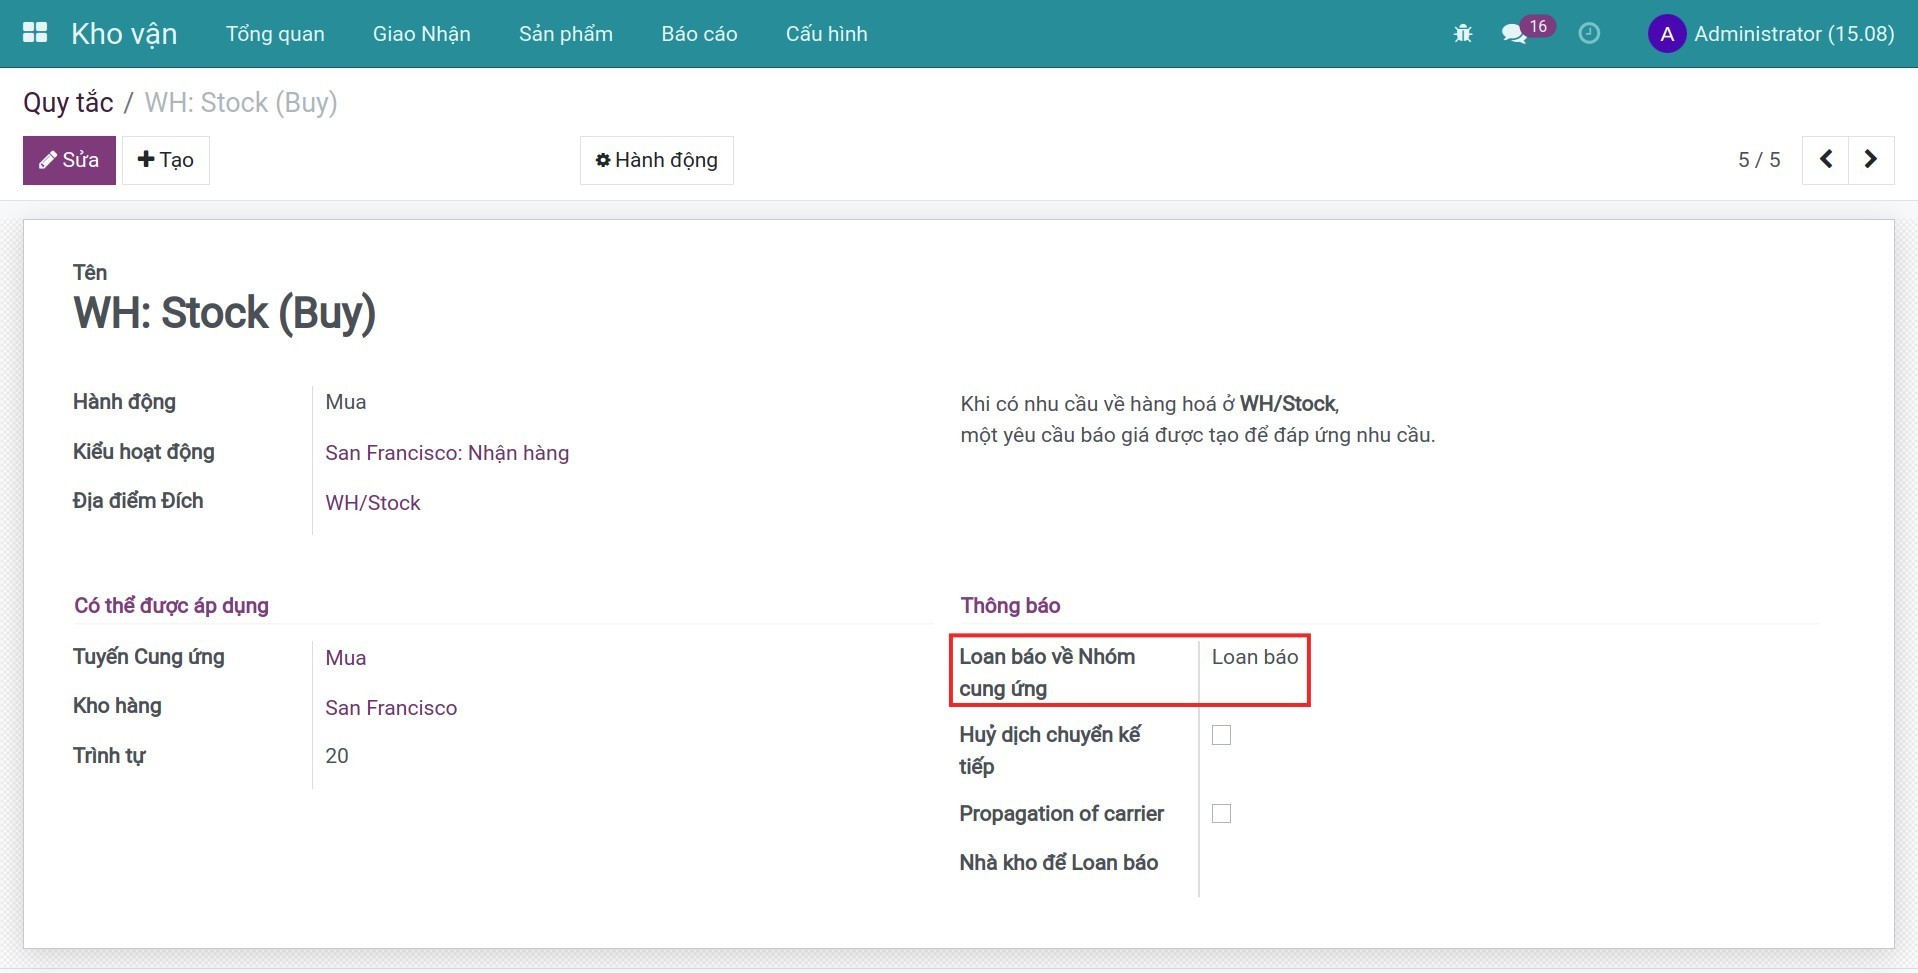This screenshot has width=1918, height=973.
Task: Open the Sản phẩm menu
Action: [565, 34]
